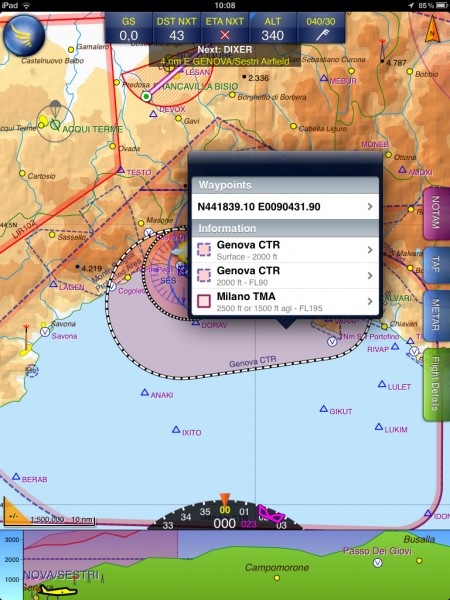Expand Genova CTR 2000 ft - FL90 entry

pos(285,276)
